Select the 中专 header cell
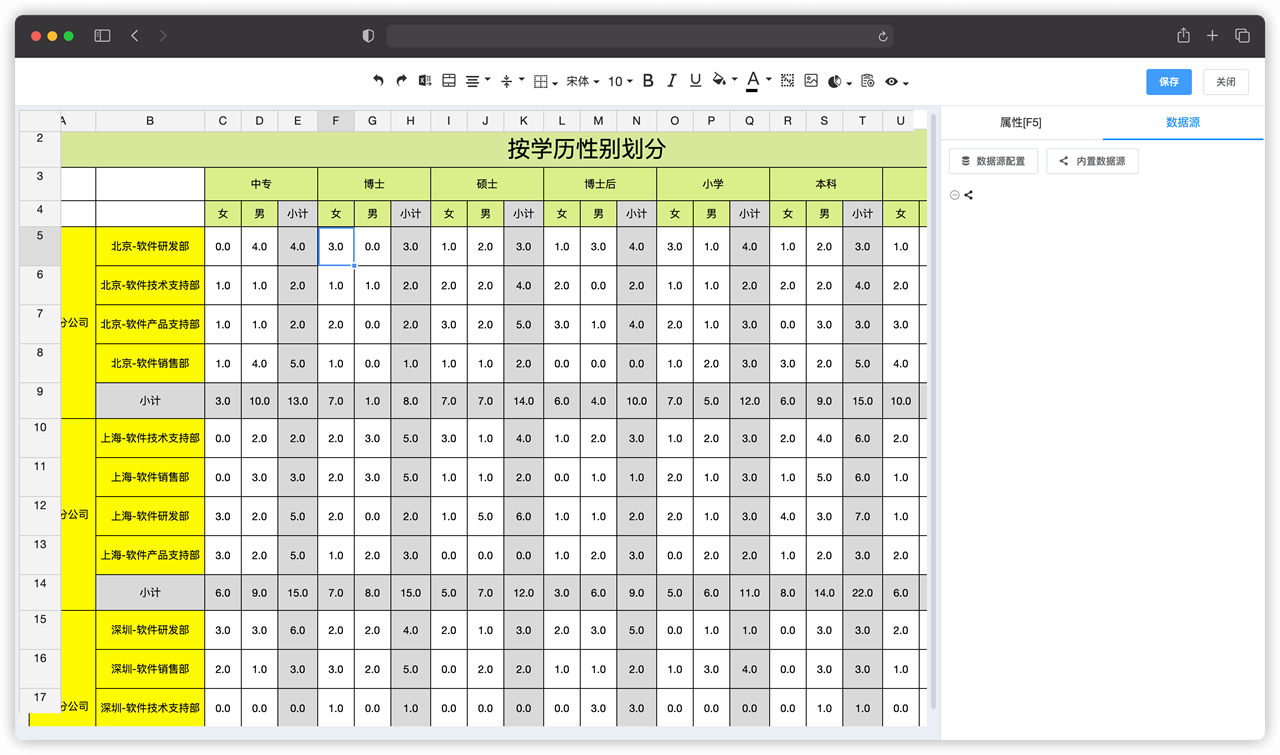Viewport: 1280px width, 755px height. 261,184
